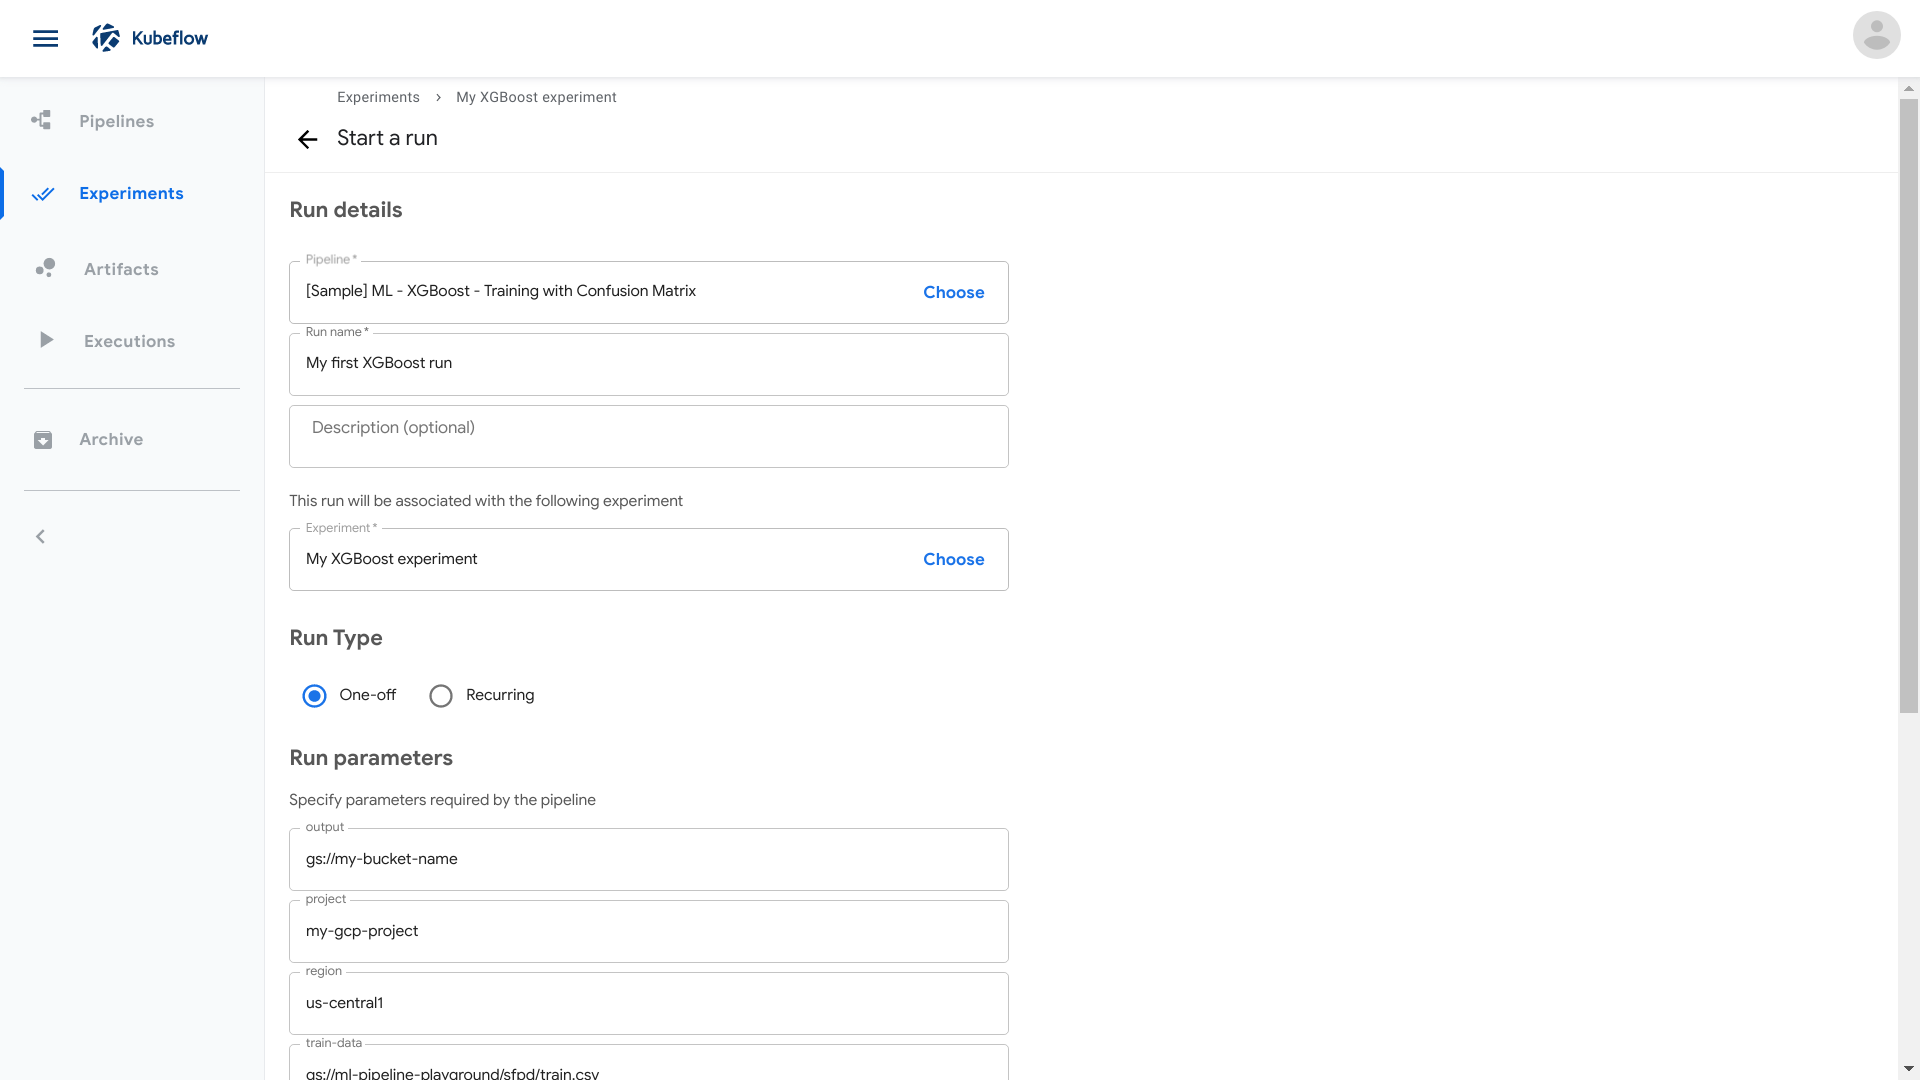Click the Run name field
The height and width of the screenshot is (1080, 1920).
click(x=649, y=364)
